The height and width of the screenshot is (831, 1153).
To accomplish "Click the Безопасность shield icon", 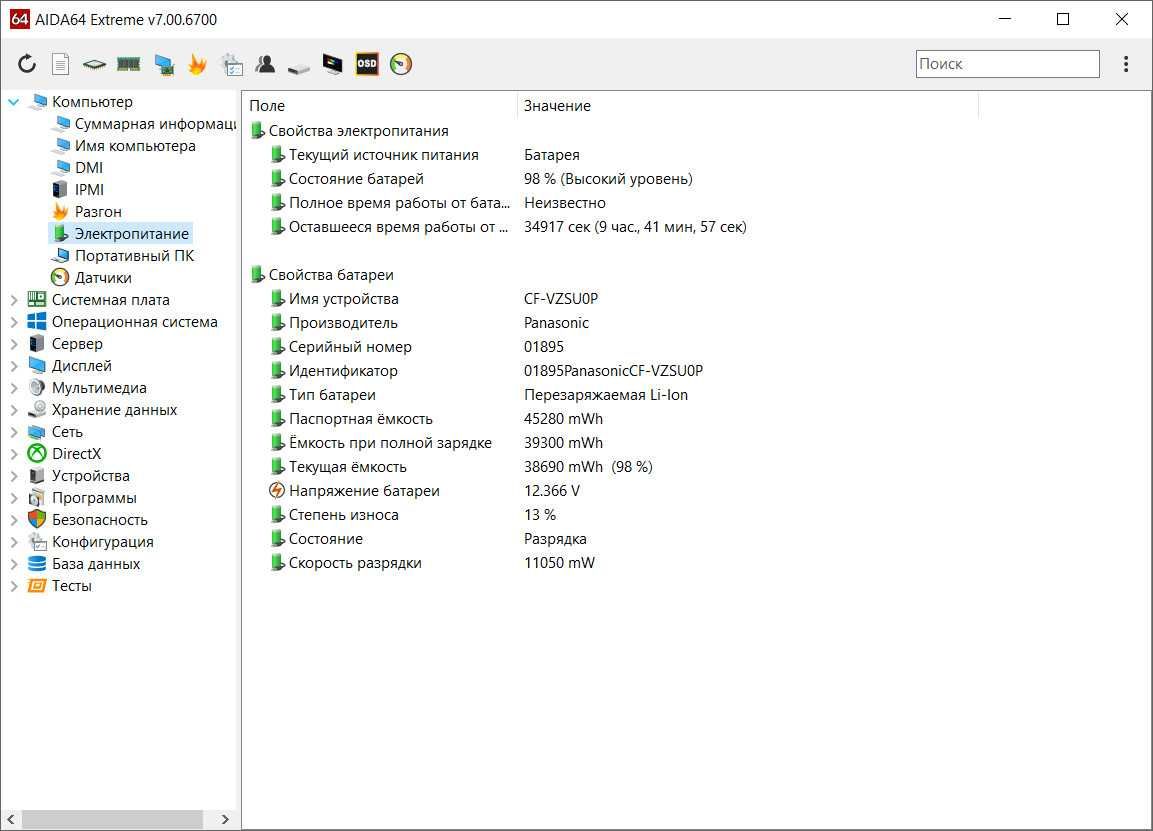I will pos(37,520).
